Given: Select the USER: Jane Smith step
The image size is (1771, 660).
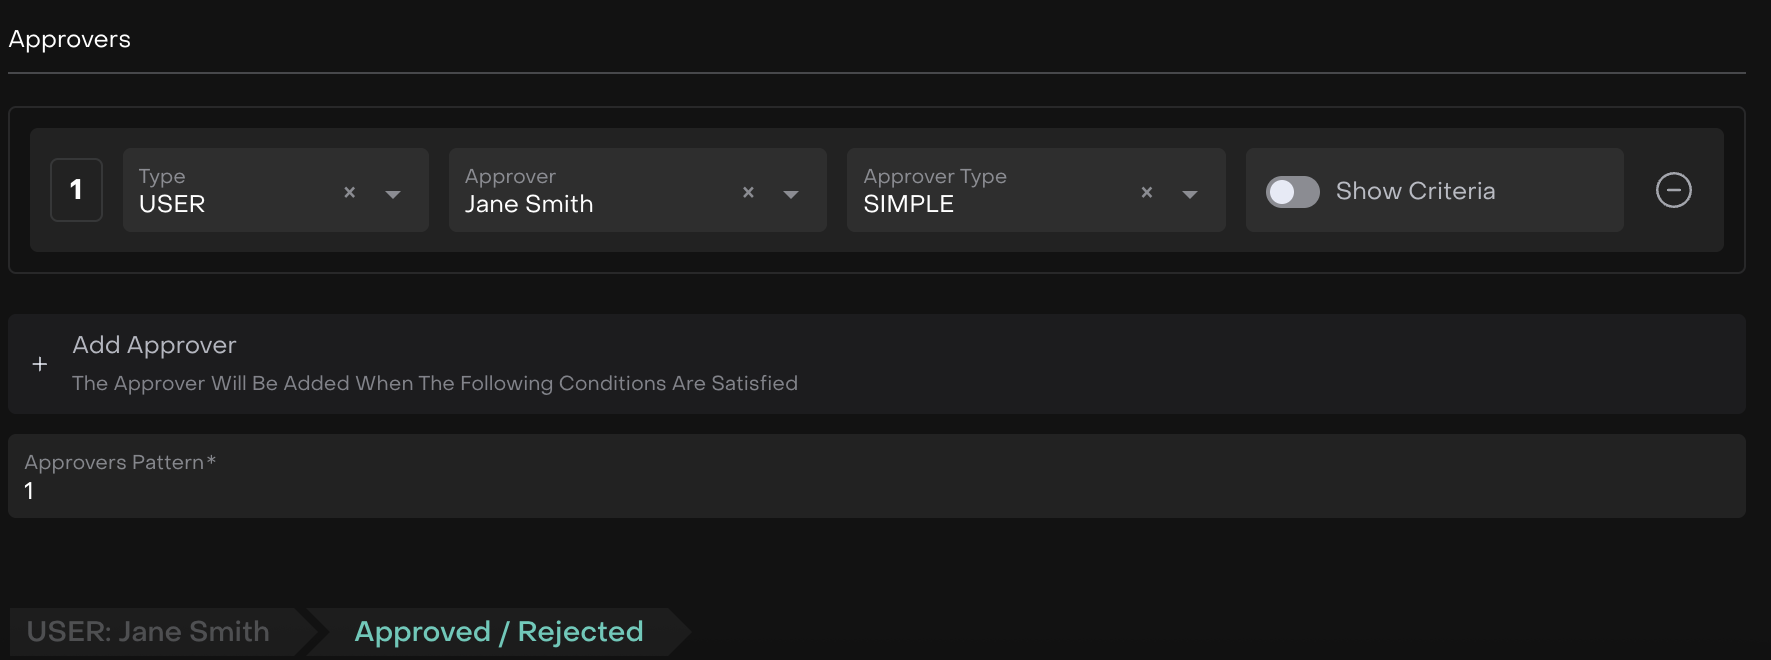Looking at the screenshot, I should tap(148, 632).
